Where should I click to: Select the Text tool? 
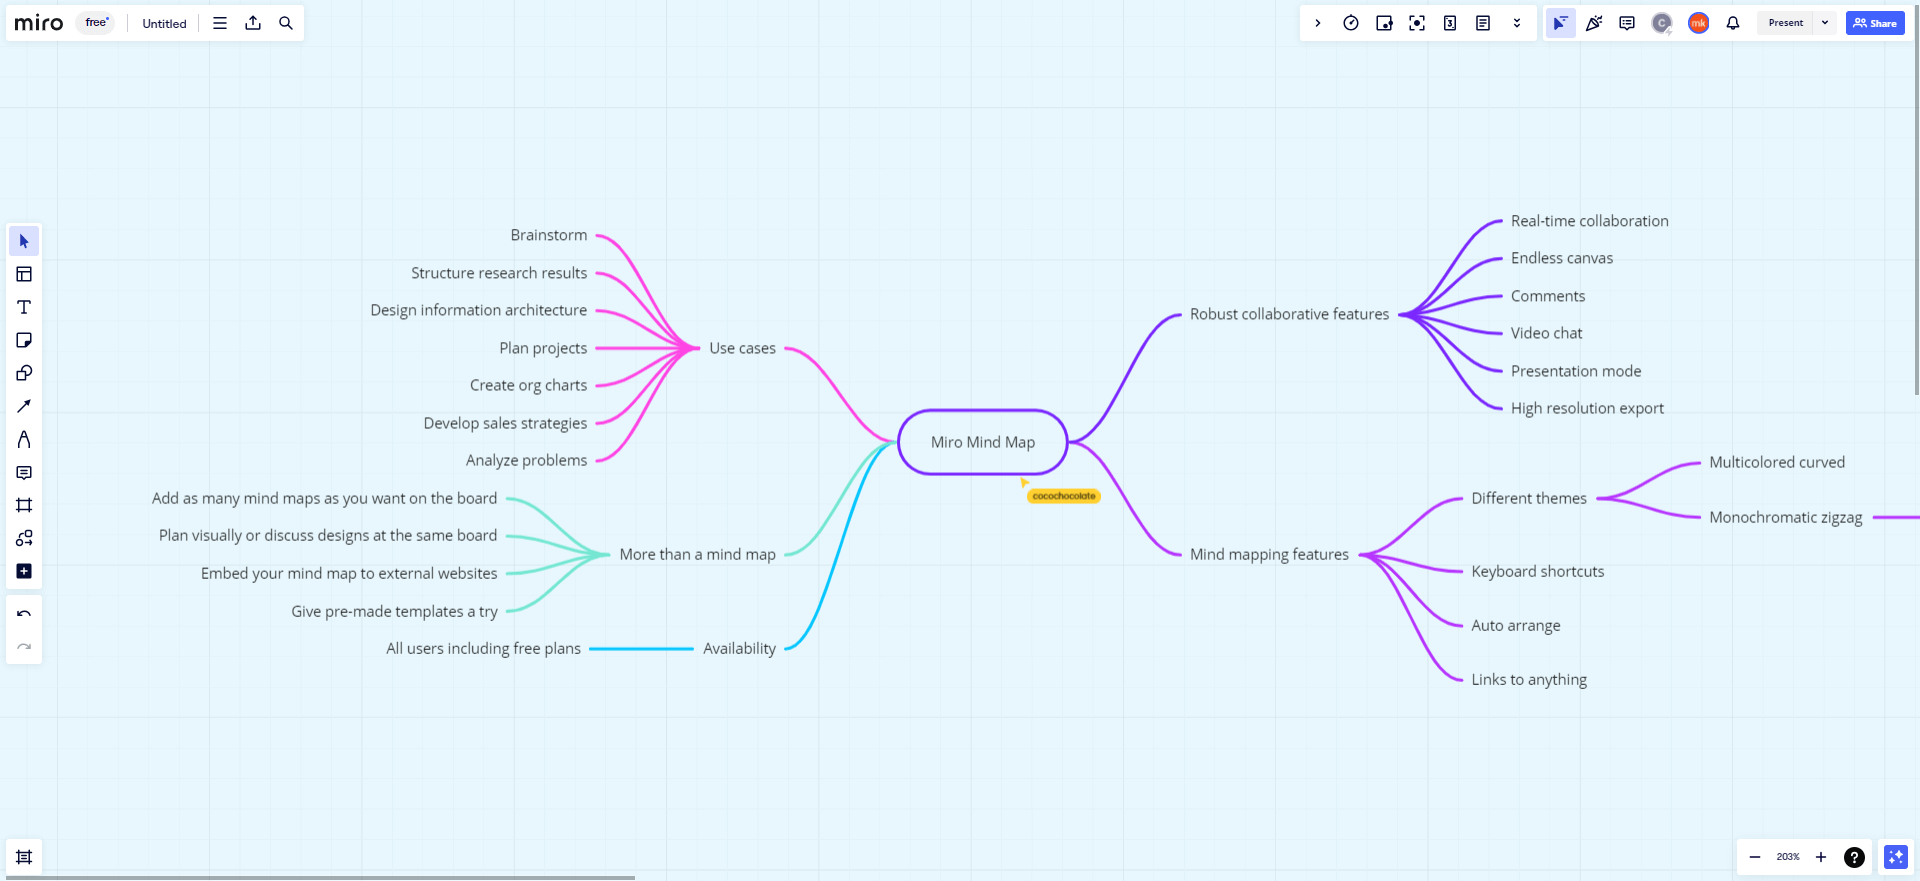coord(24,307)
